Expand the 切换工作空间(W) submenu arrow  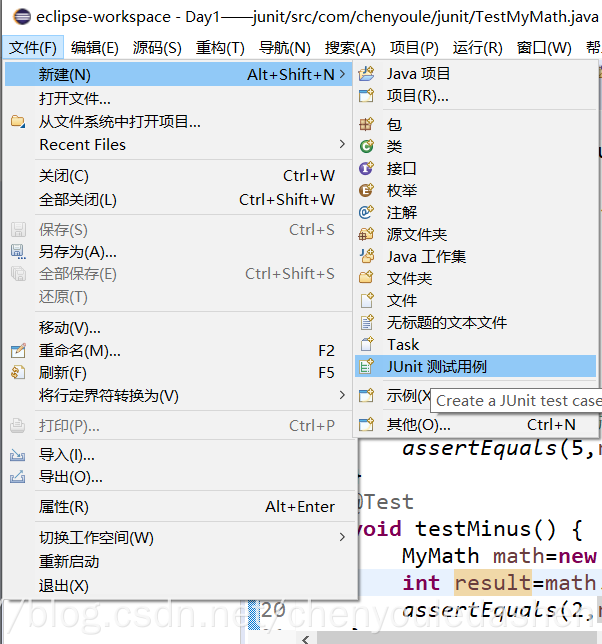point(342,537)
